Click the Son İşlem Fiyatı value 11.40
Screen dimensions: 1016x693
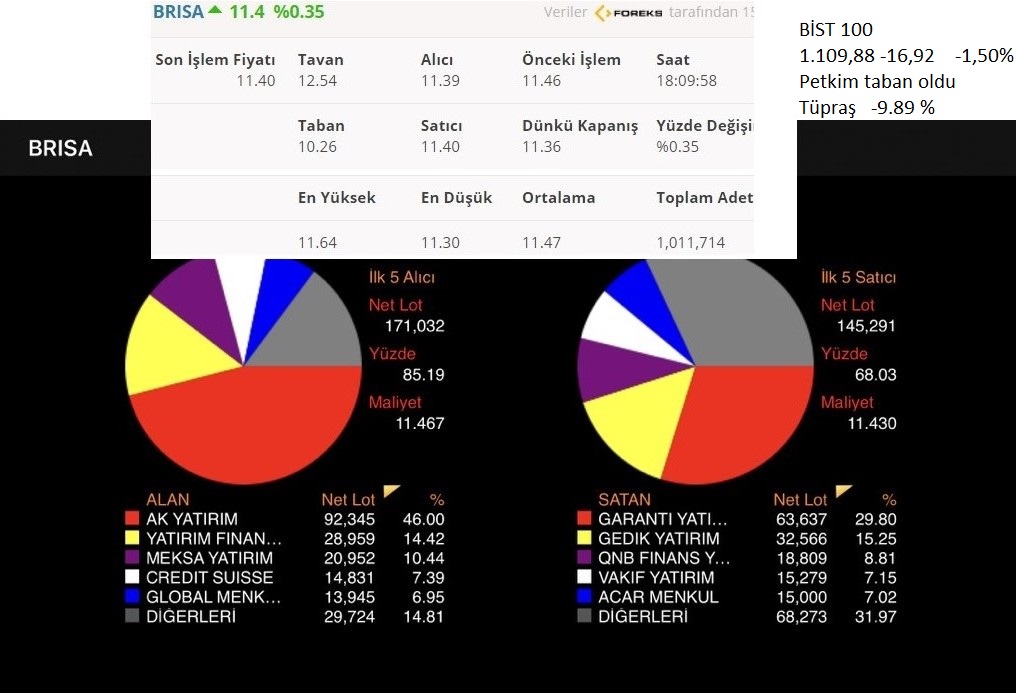[256, 81]
